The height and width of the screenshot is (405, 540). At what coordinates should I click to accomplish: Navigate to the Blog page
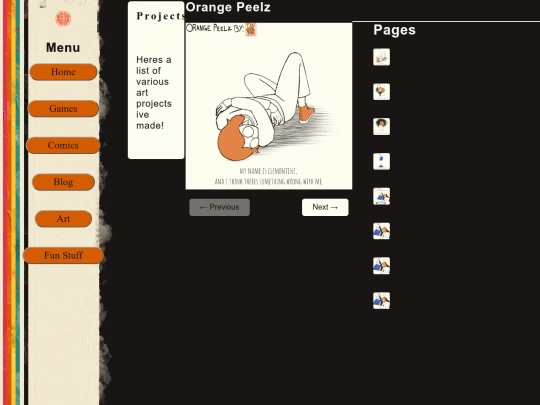tap(63, 182)
